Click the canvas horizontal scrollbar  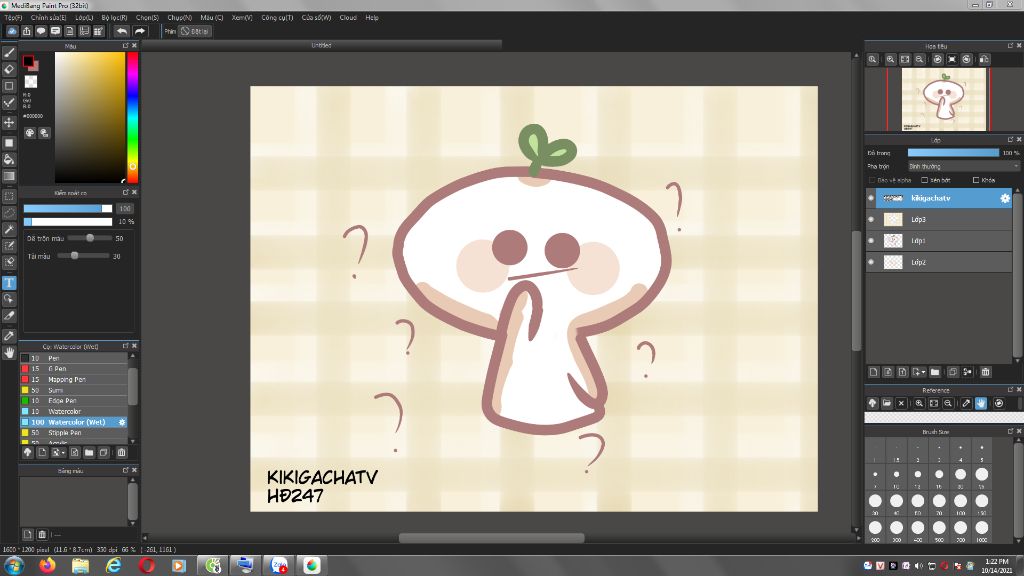tap(491, 538)
